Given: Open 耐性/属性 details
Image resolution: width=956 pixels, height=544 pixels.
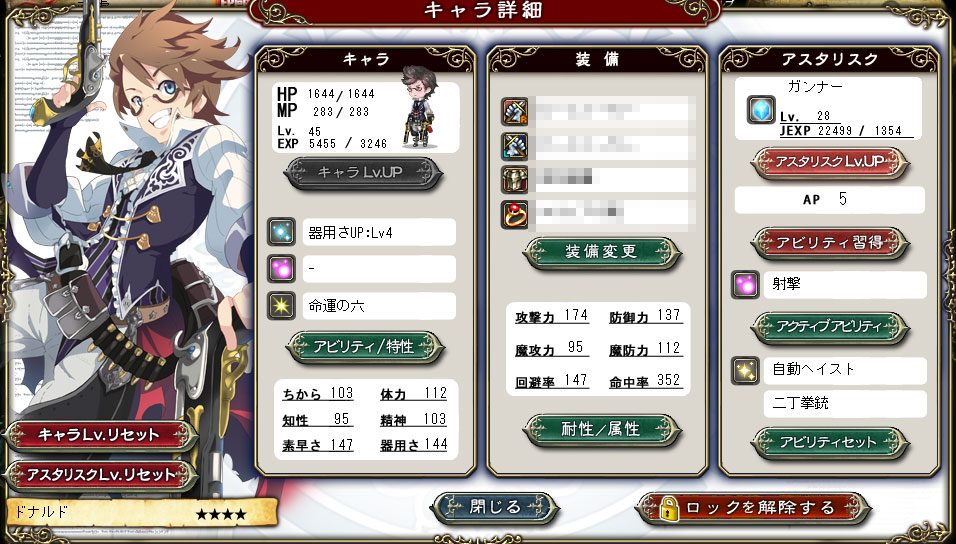Looking at the screenshot, I should (601, 430).
